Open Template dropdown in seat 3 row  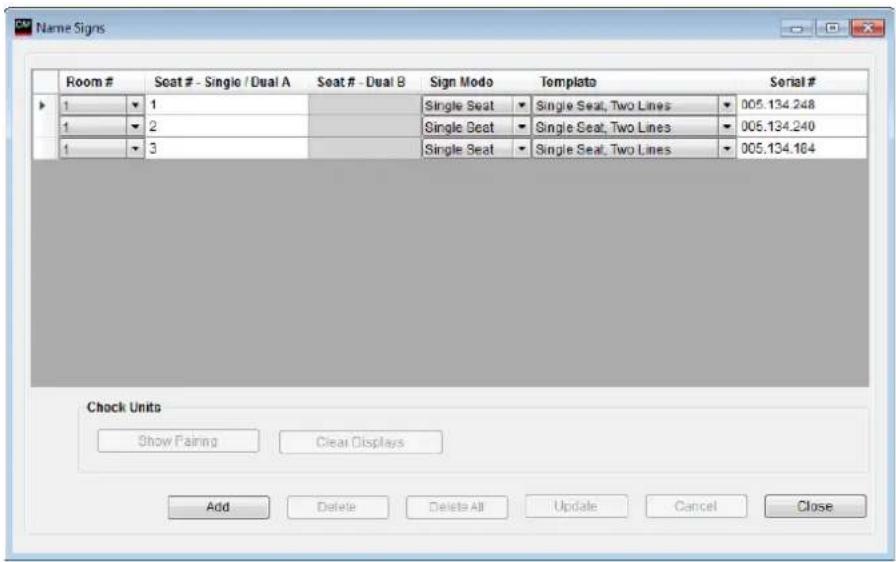[x=726, y=148]
